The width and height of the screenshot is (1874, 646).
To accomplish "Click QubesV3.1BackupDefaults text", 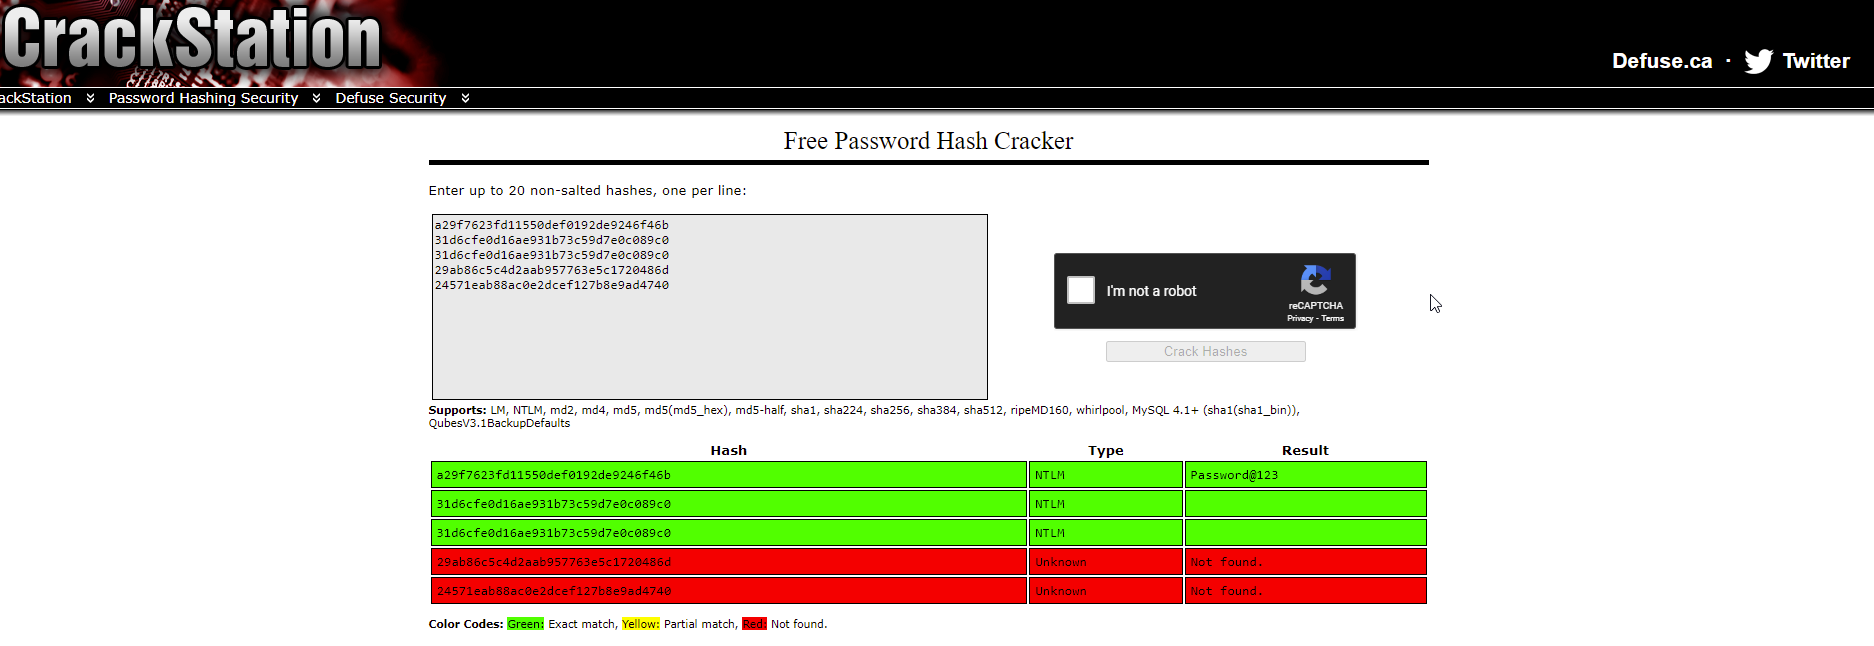I will tap(499, 424).
